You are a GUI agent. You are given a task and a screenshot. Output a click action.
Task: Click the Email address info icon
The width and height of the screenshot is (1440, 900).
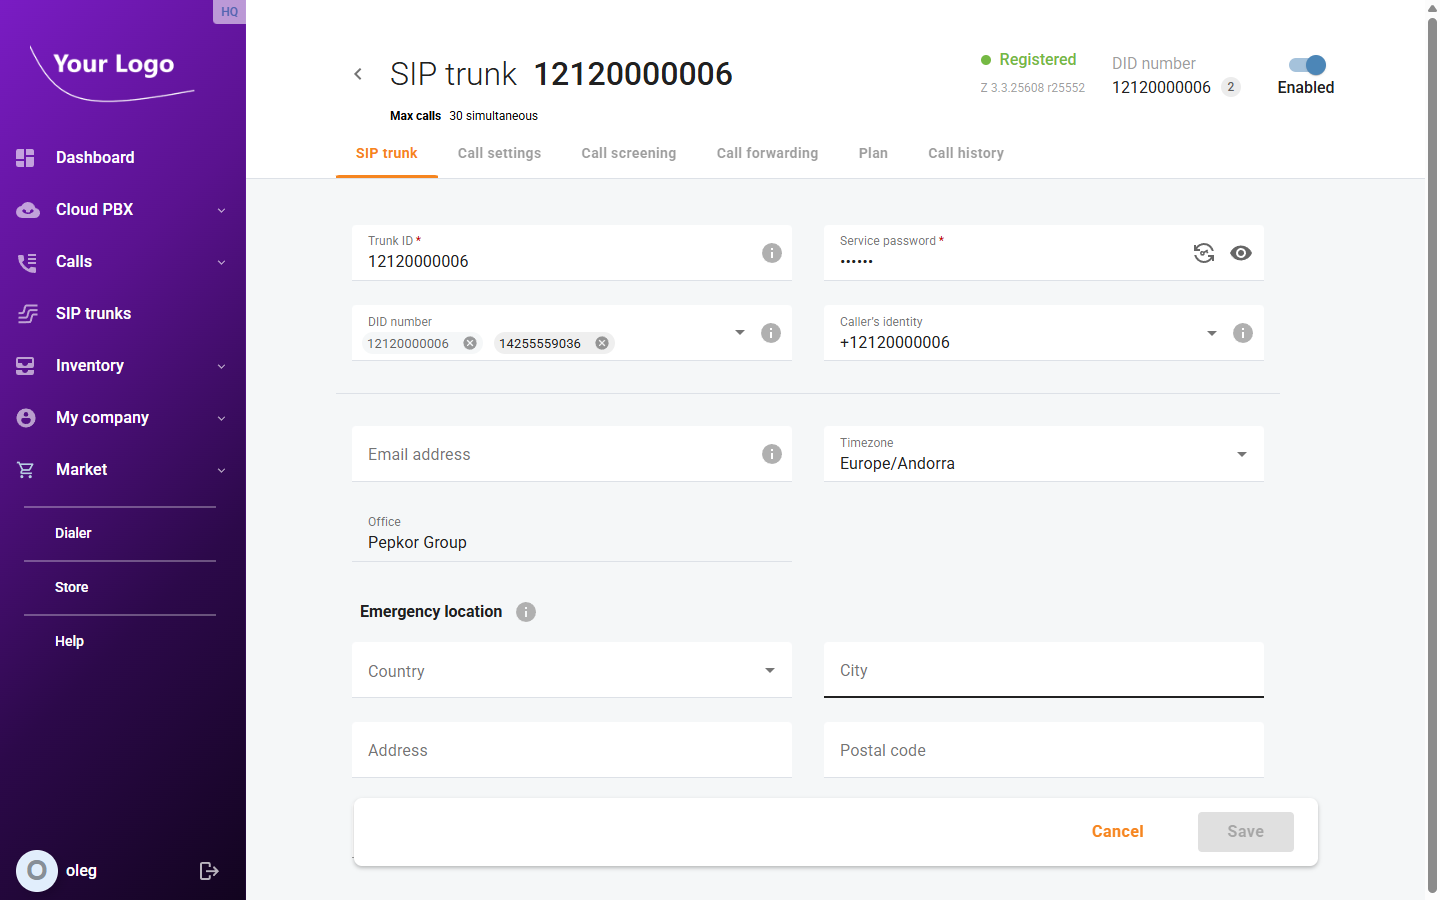click(771, 454)
